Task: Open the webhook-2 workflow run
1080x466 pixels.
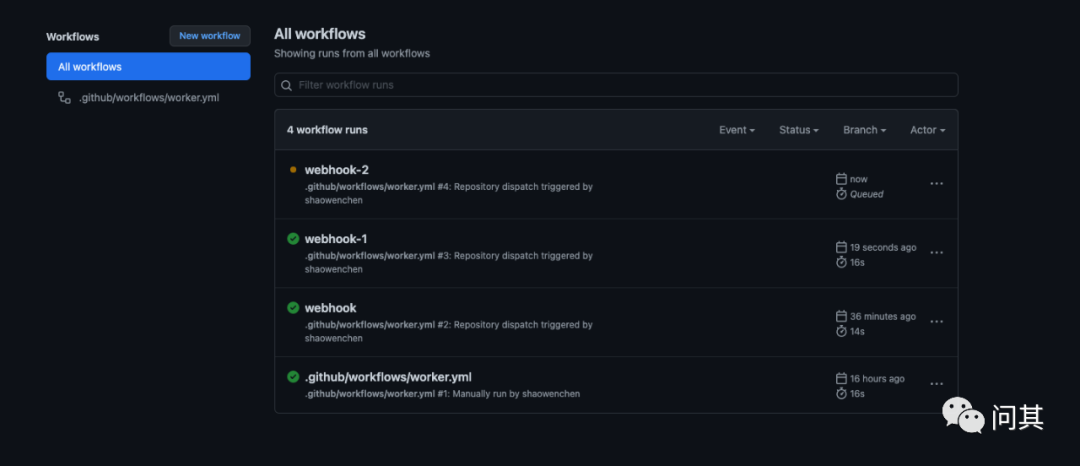Action: pyautogui.click(x=337, y=170)
